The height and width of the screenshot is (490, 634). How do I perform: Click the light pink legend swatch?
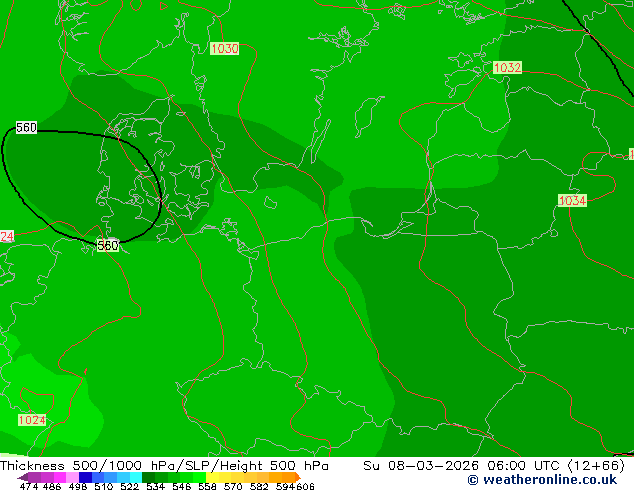click(x=72, y=477)
